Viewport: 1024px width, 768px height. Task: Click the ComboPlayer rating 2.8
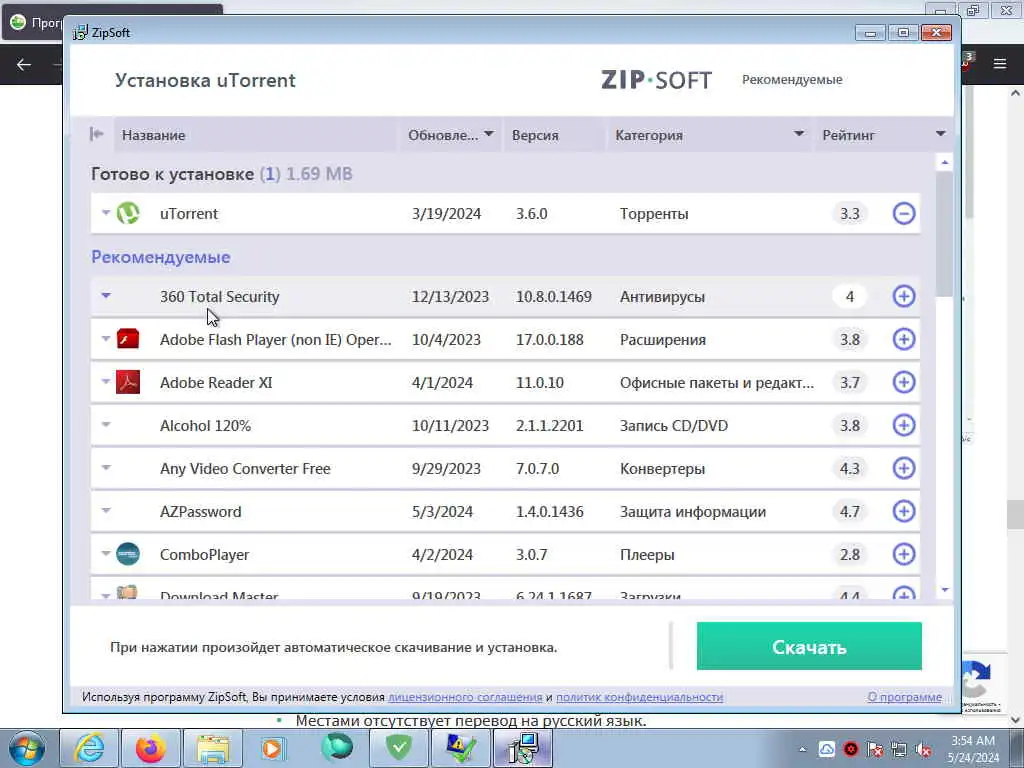coord(850,554)
